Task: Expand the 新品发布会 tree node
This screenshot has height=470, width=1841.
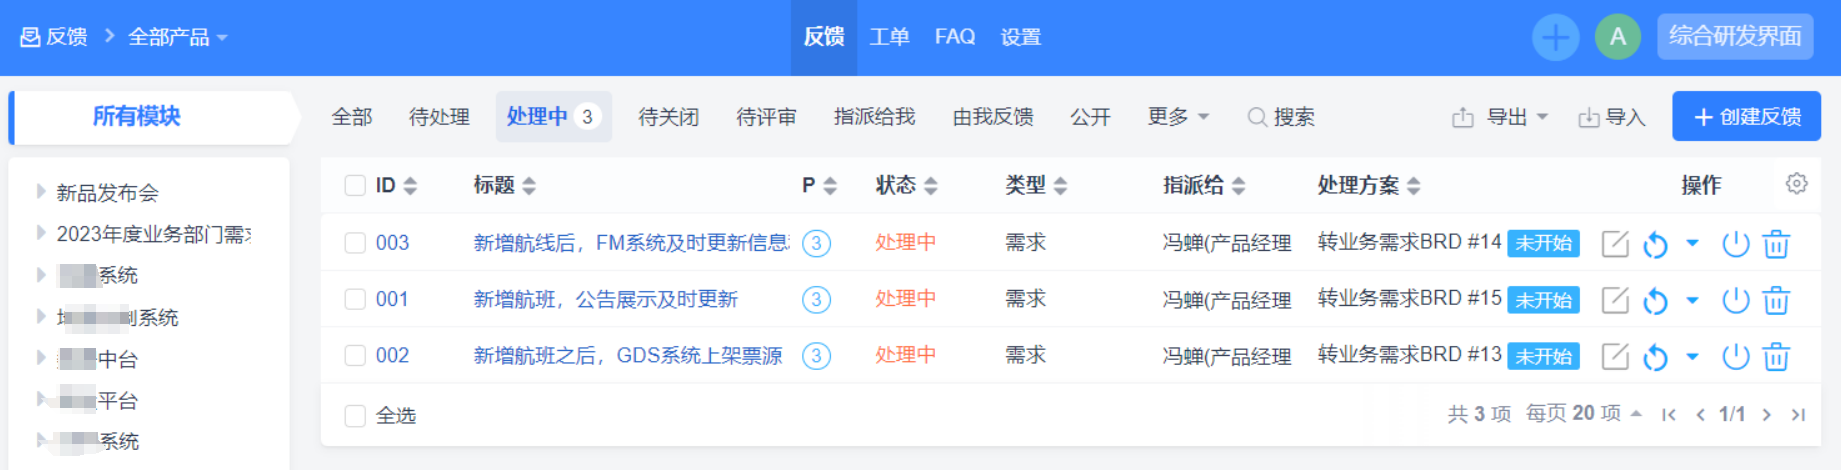Action: click(41, 191)
